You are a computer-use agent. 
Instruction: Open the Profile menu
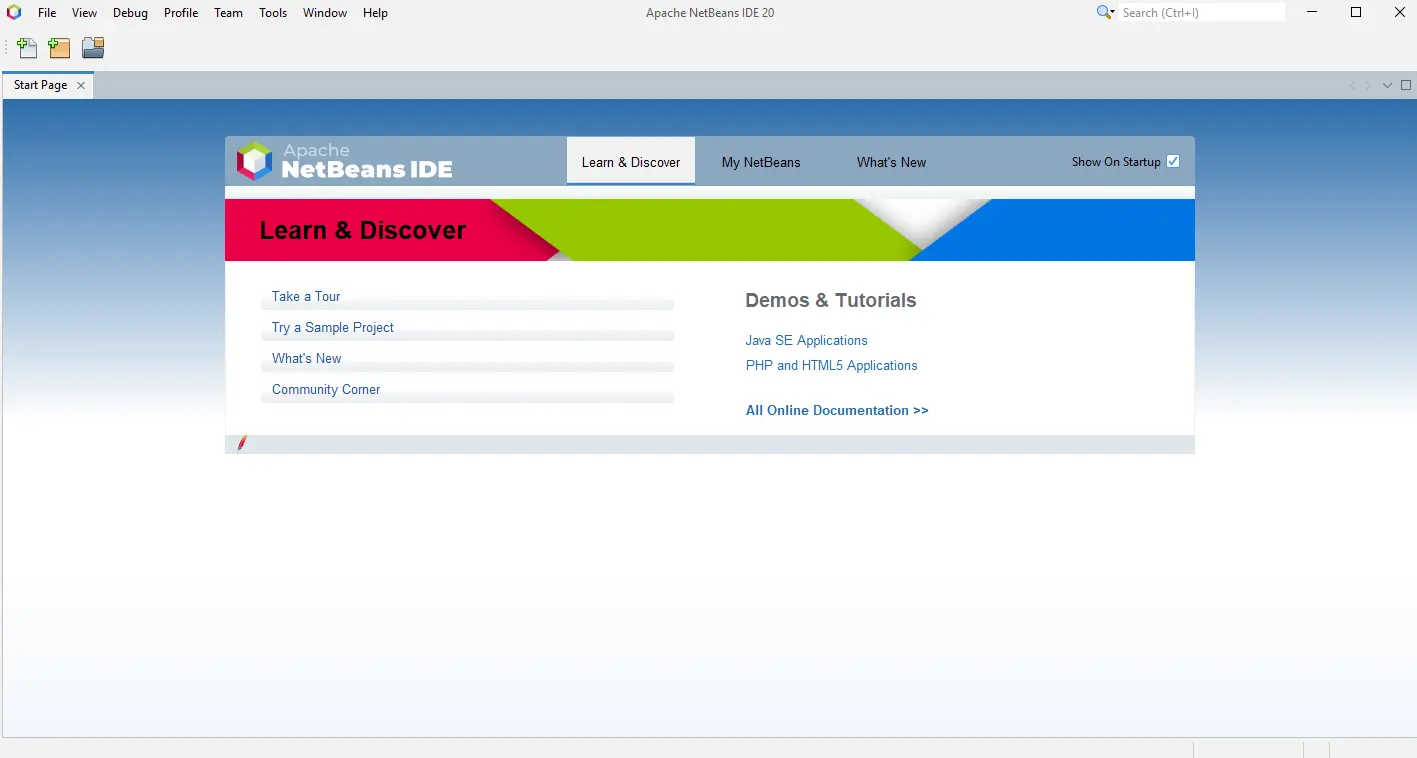[181, 13]
